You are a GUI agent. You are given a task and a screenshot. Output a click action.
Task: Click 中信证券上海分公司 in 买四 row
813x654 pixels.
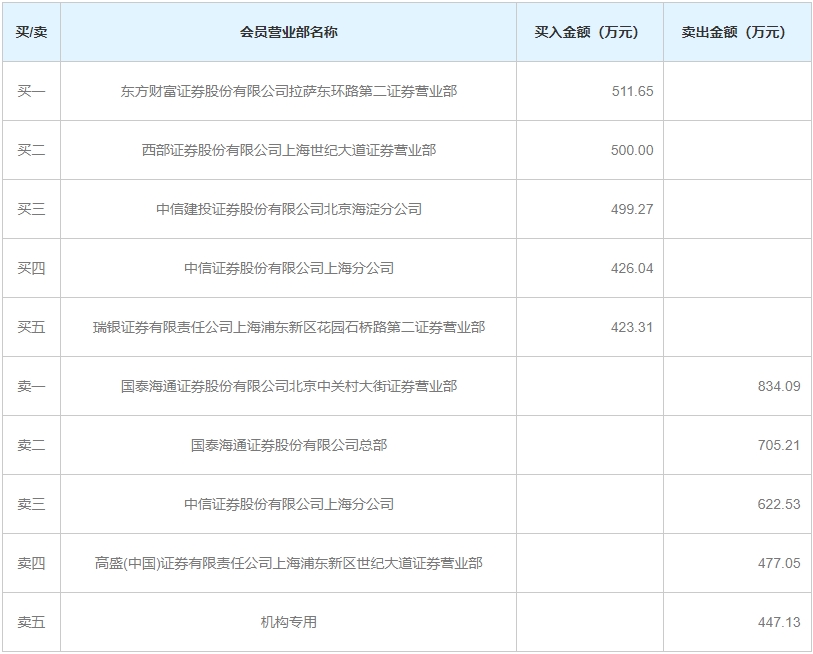point(289,268)
